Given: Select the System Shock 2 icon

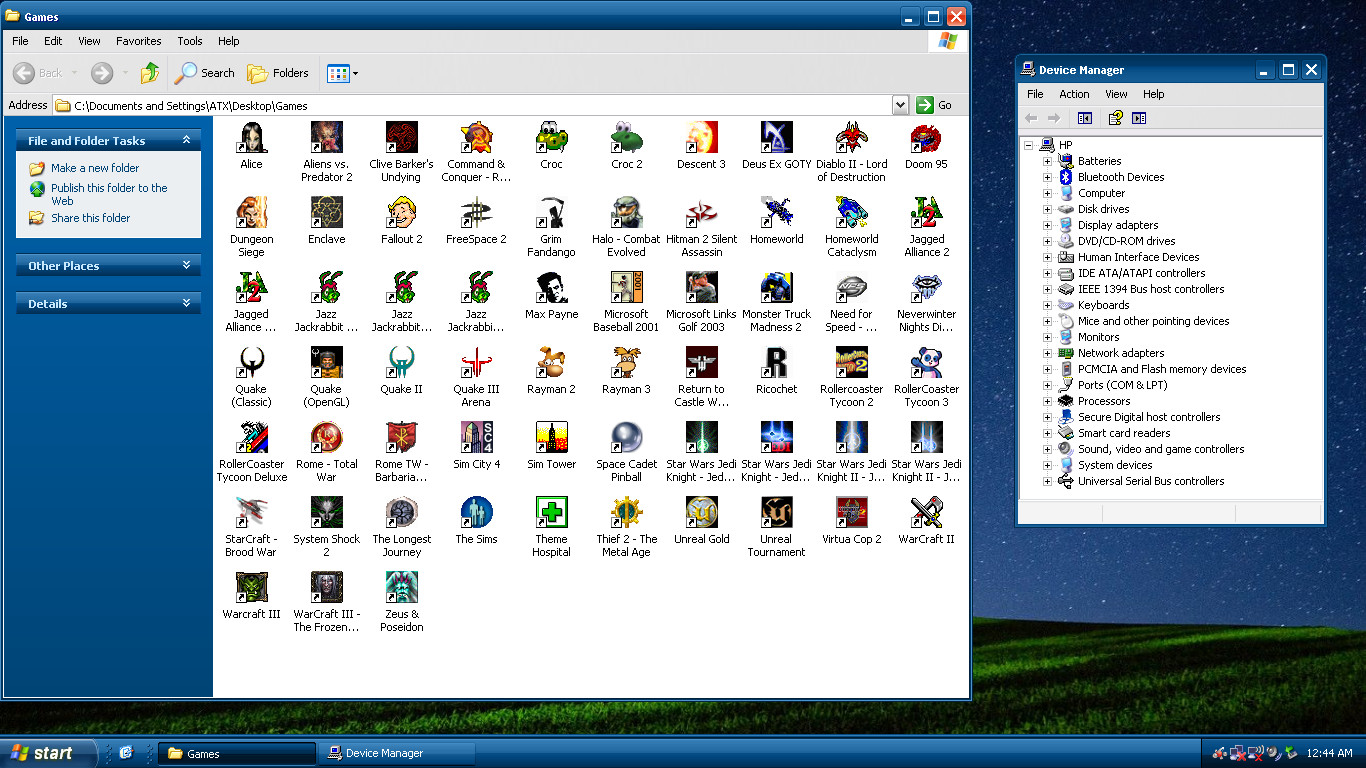Looking at the screenshot, I should pos(326,513).
